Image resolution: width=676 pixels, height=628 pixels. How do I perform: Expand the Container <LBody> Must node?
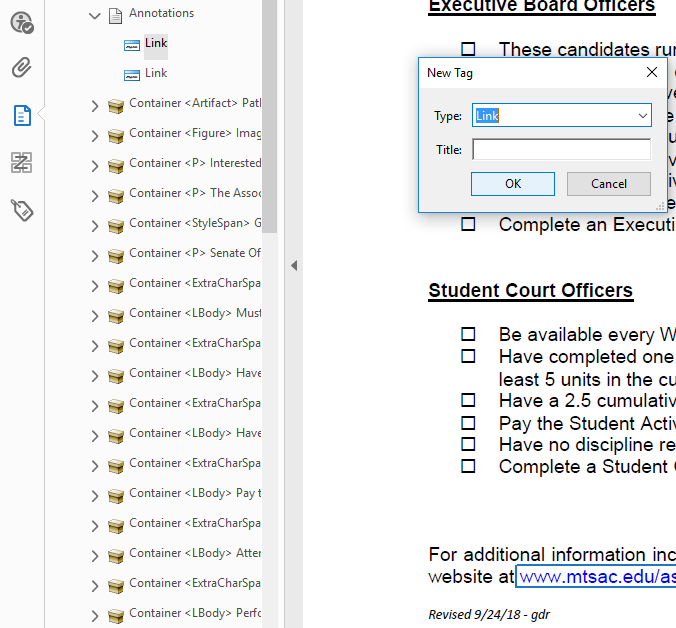point(95,316)
